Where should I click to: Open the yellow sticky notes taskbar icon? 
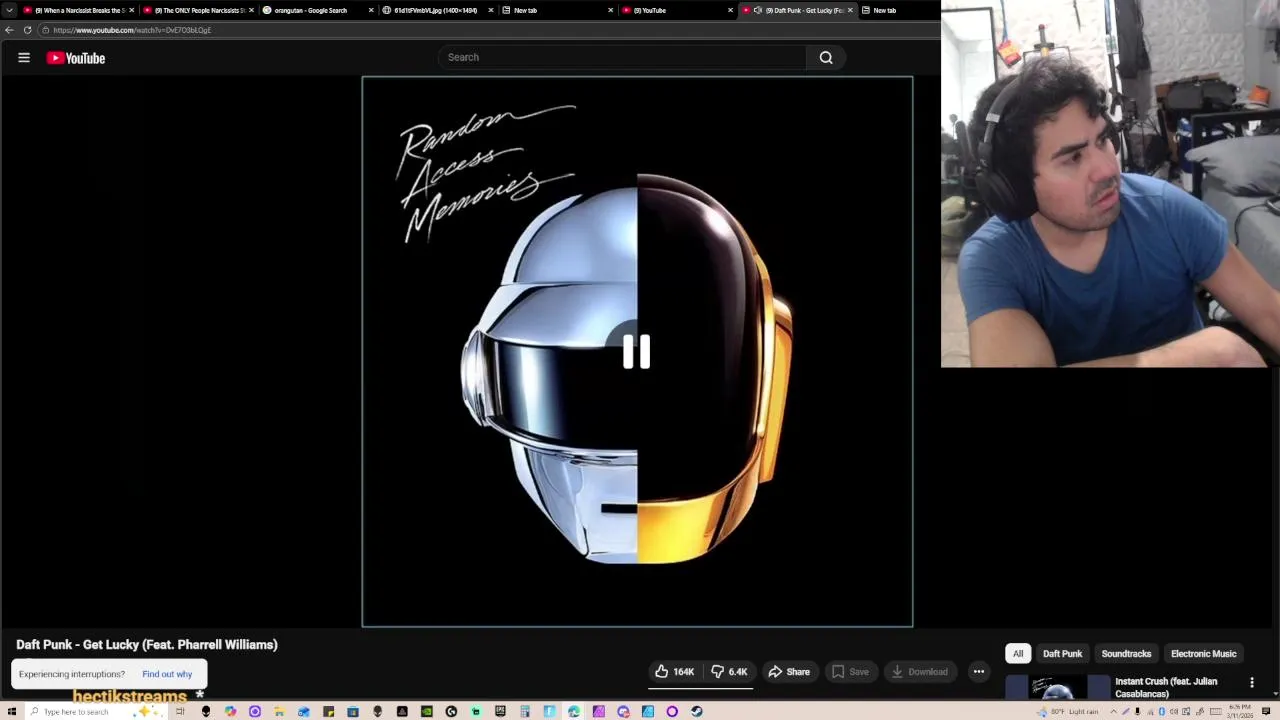[329, 711]
